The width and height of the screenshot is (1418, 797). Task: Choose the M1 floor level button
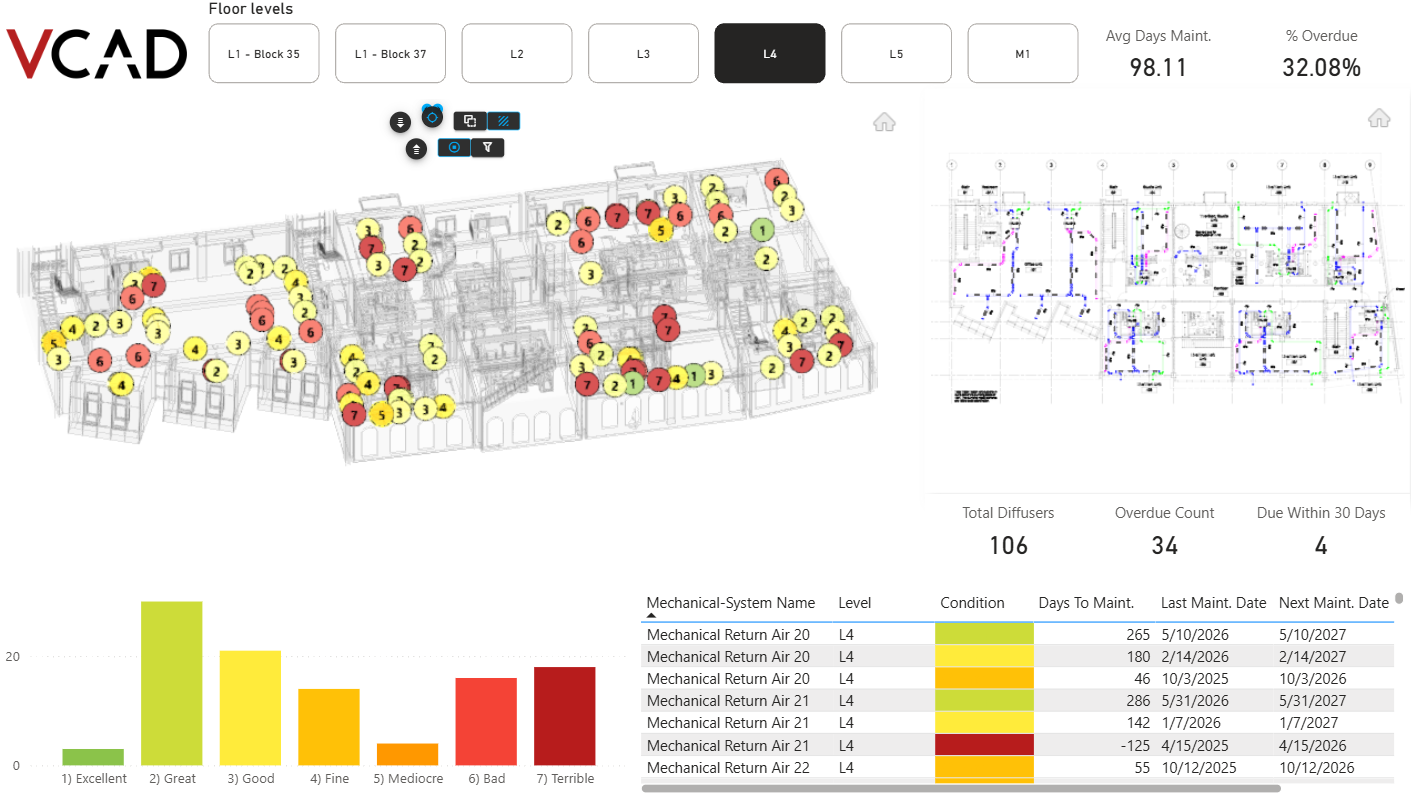click(1023, 54)
